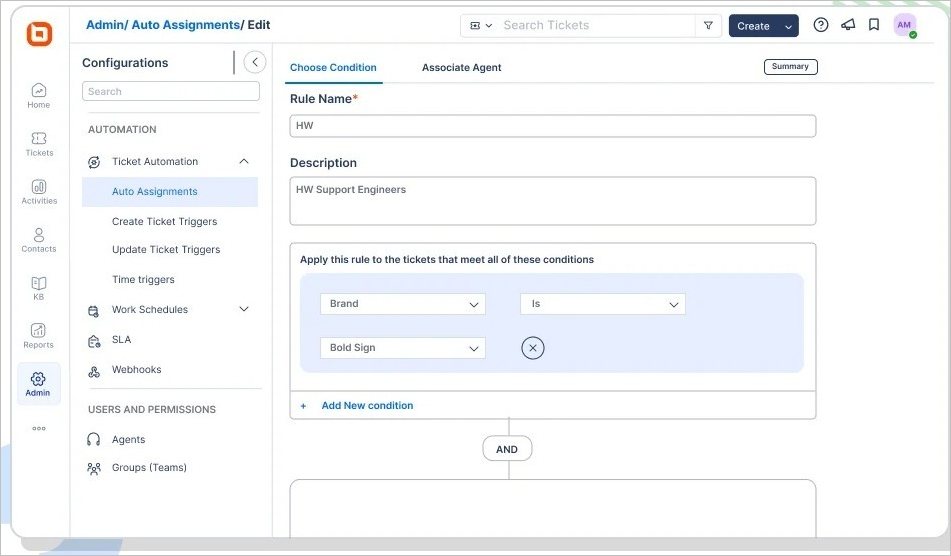Switch to the Associate Agent tab
This screenshot has width=951, height=556.
(462, 67)
